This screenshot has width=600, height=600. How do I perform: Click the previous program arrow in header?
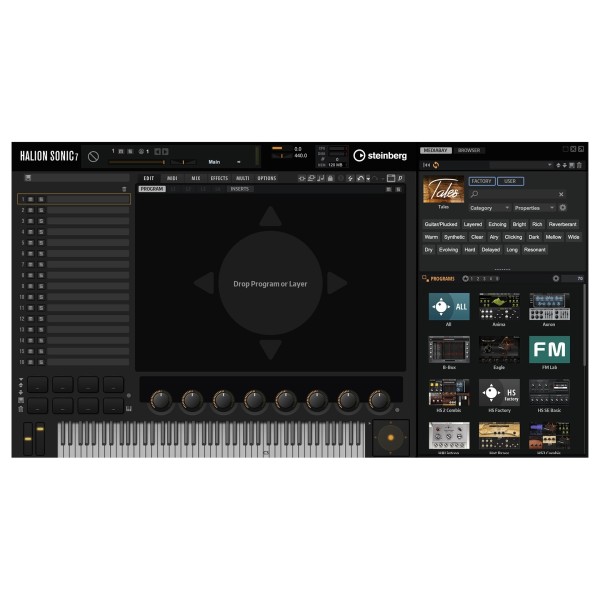157,152
